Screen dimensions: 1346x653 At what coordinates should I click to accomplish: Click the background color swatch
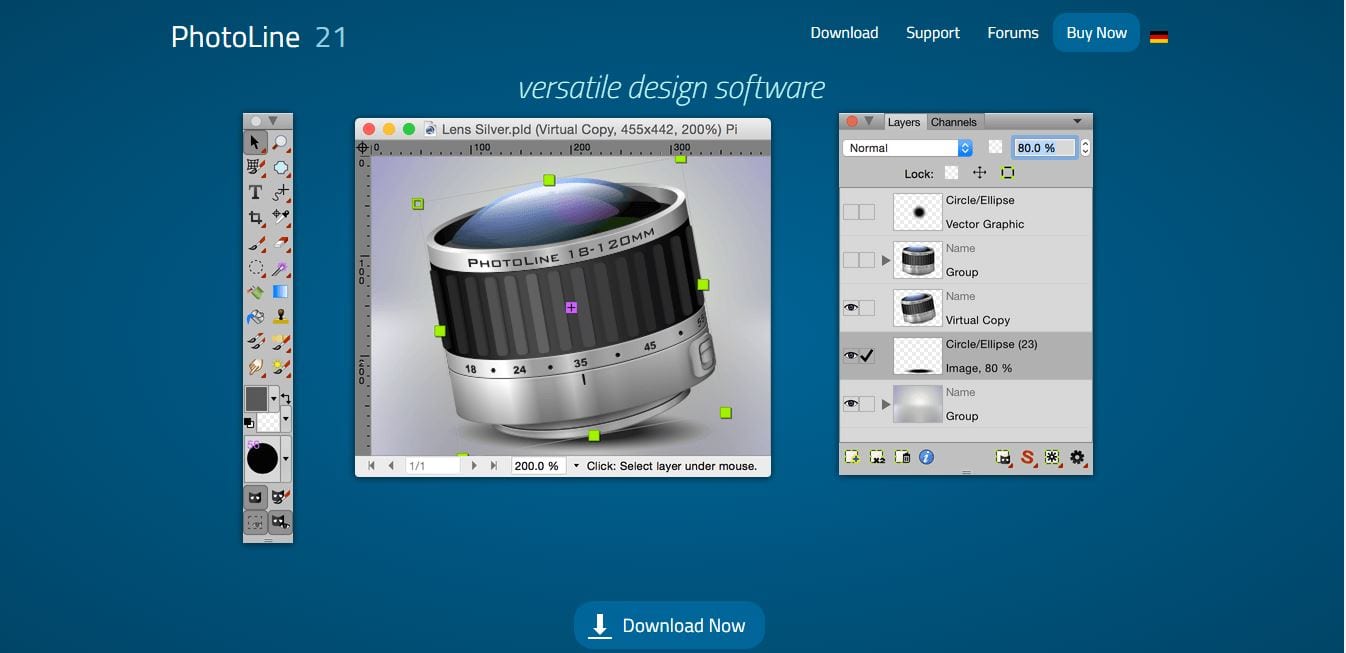coord(269,421)
